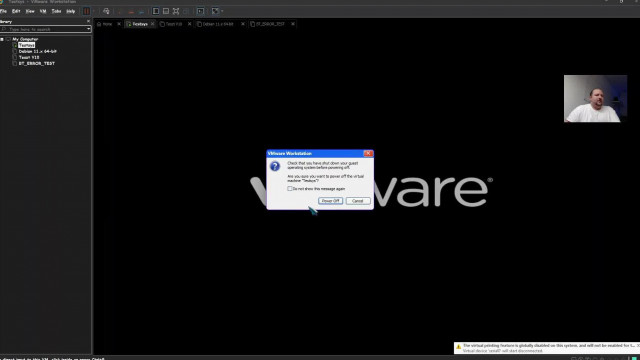
Task: Collapse the My Computer tree node
Action: tap(2, 39)
